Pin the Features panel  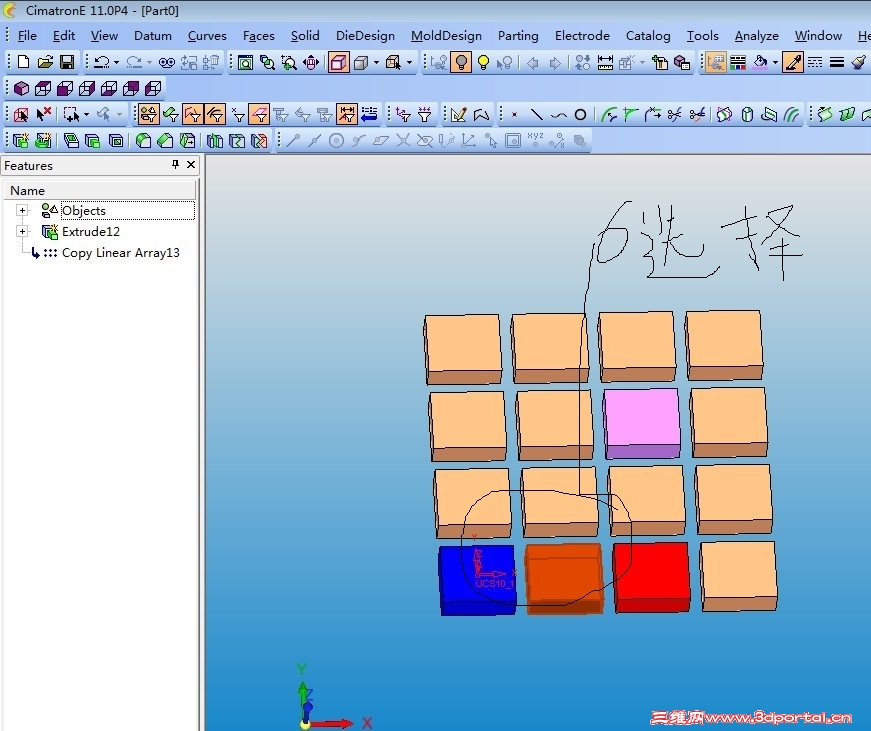pos(176,164)
